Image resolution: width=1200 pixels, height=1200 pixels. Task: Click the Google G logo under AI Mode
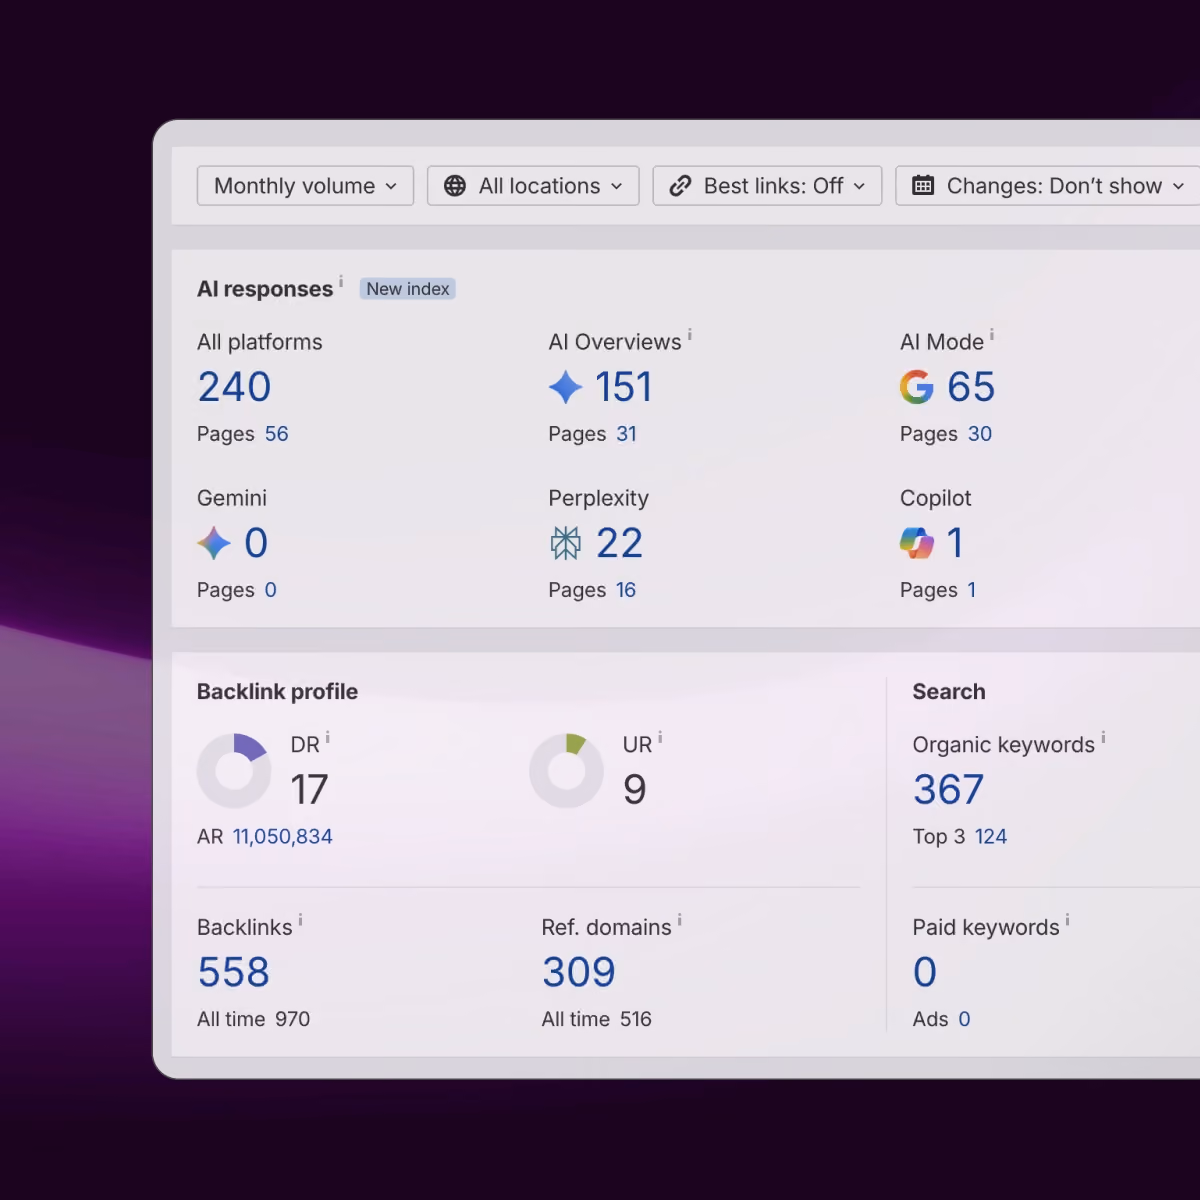917,387
